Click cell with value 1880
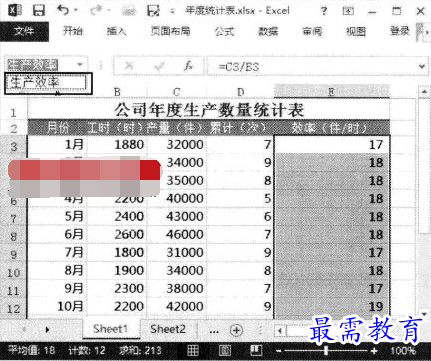Viewport: 431px width, 361px height. pos(117,145)
